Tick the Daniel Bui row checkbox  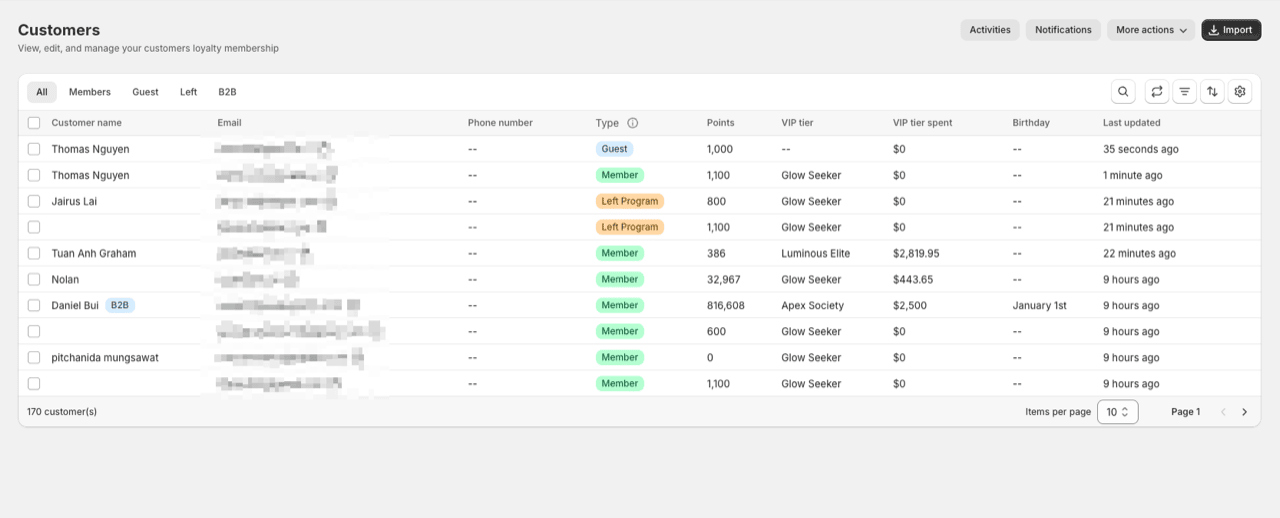(x=34, y=305)
